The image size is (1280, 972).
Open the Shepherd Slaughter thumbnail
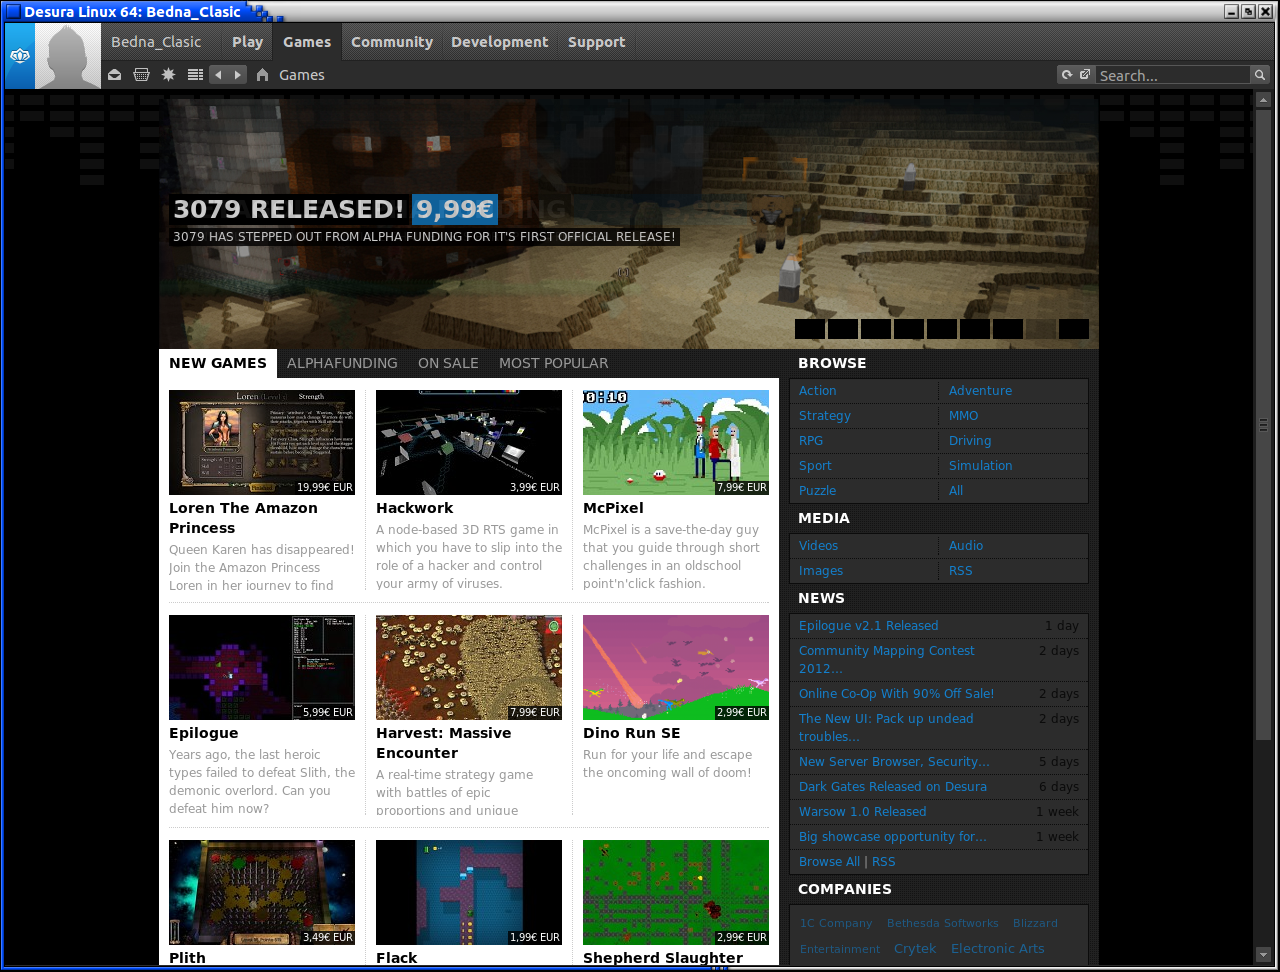click(676, 892)
